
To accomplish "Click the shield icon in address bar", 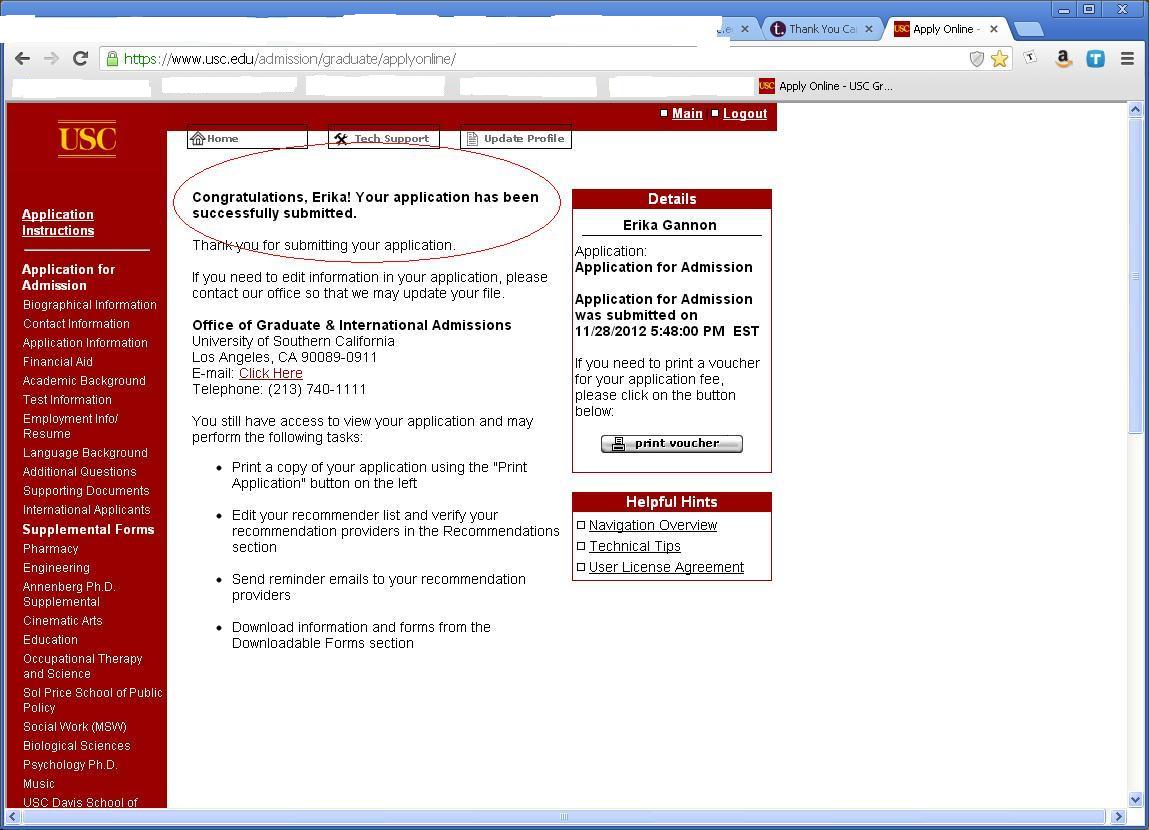I will pos(977,59).
